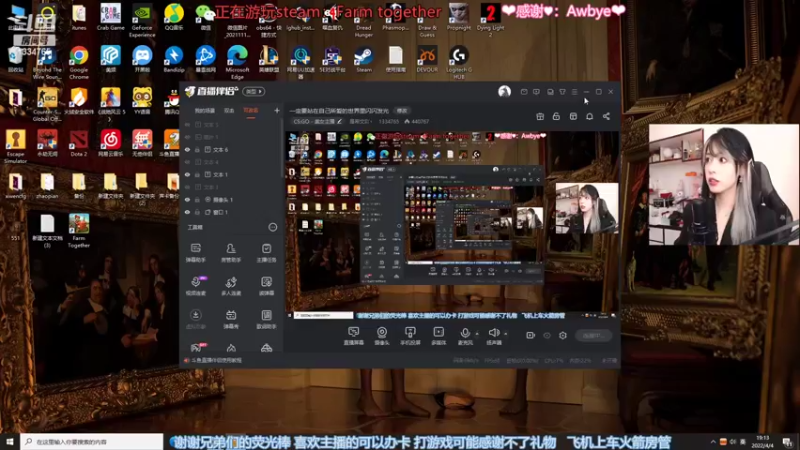Show hidden system tray icons chevron
The image size is (800, 450).
[x=713, y=441]
